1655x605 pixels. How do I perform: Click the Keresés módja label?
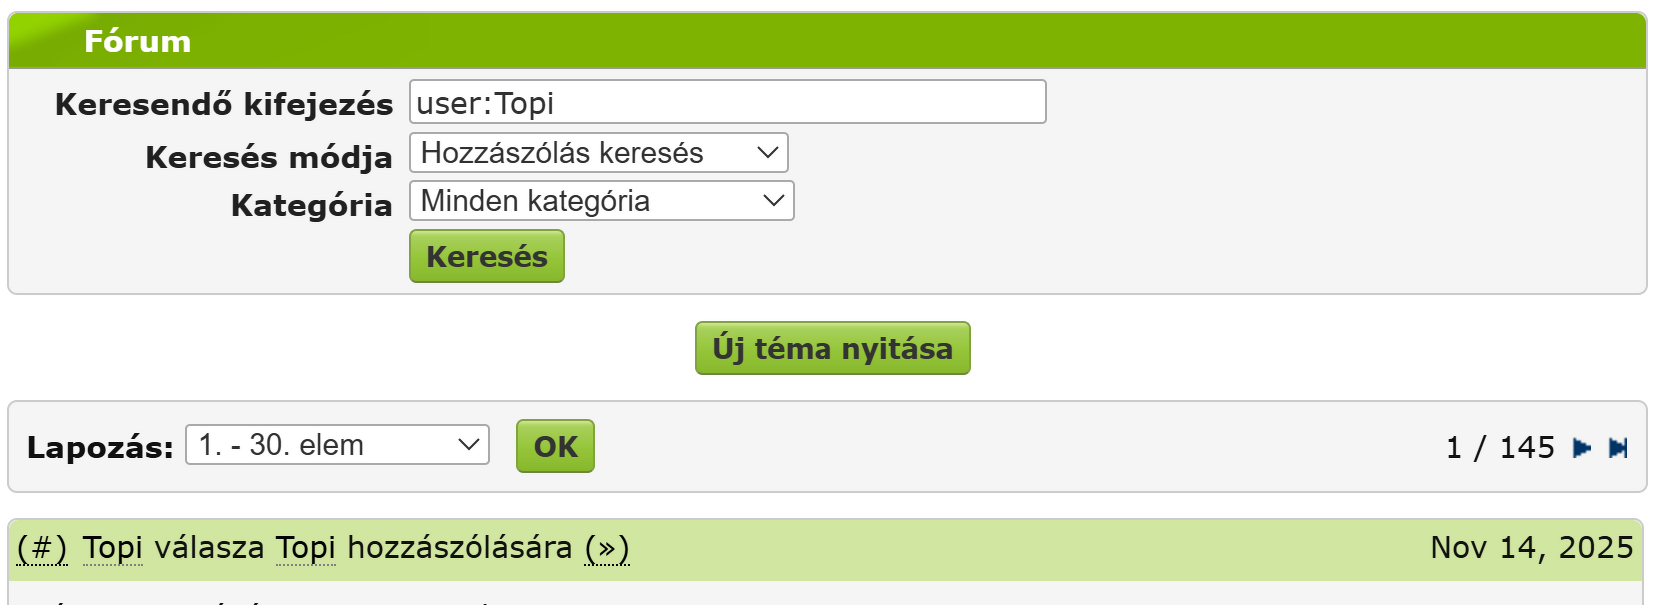click(x=268, y=157)
